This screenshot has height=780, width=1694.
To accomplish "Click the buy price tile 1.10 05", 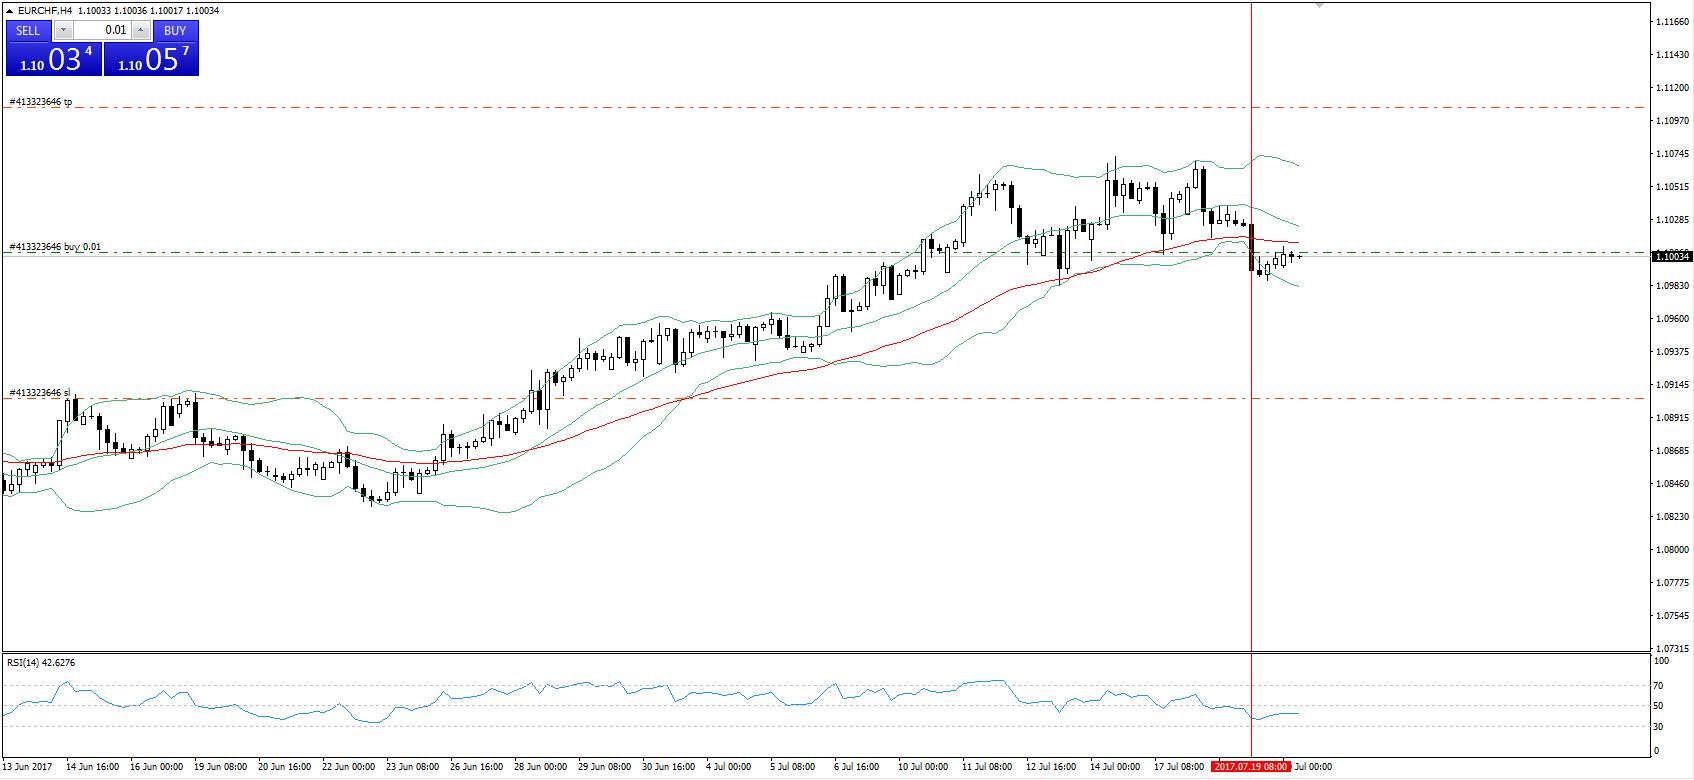I will (x=151, y=58).
